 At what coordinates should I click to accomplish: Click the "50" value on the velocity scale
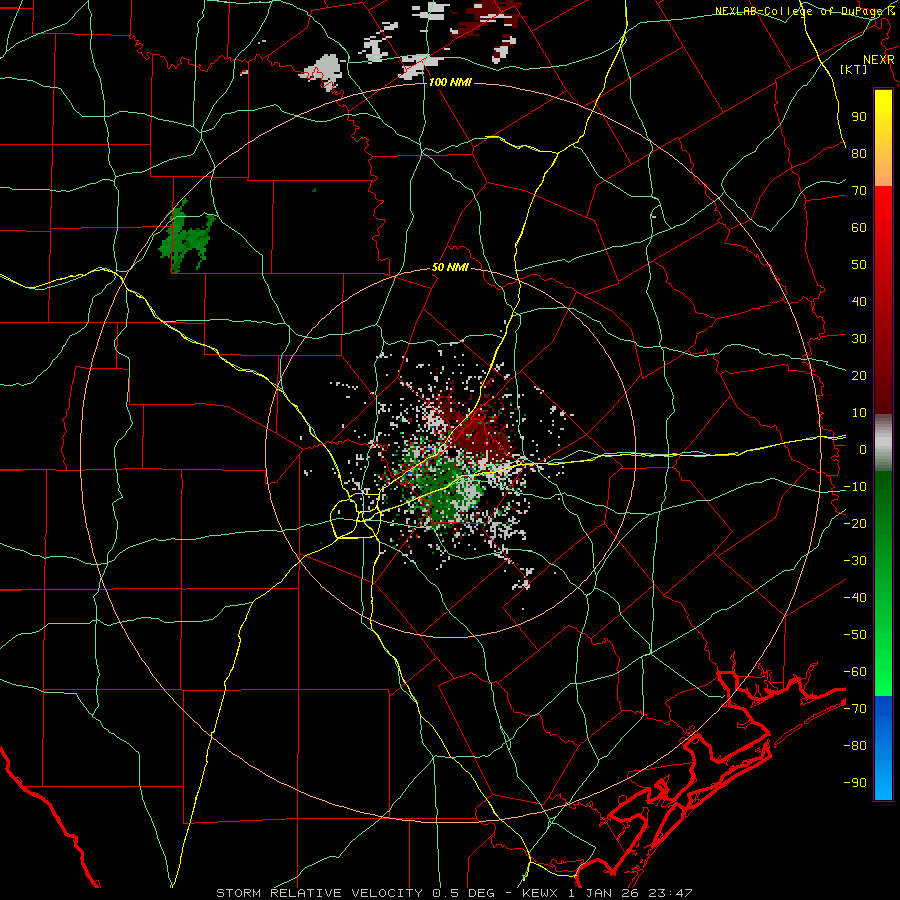tap(859, 265)
